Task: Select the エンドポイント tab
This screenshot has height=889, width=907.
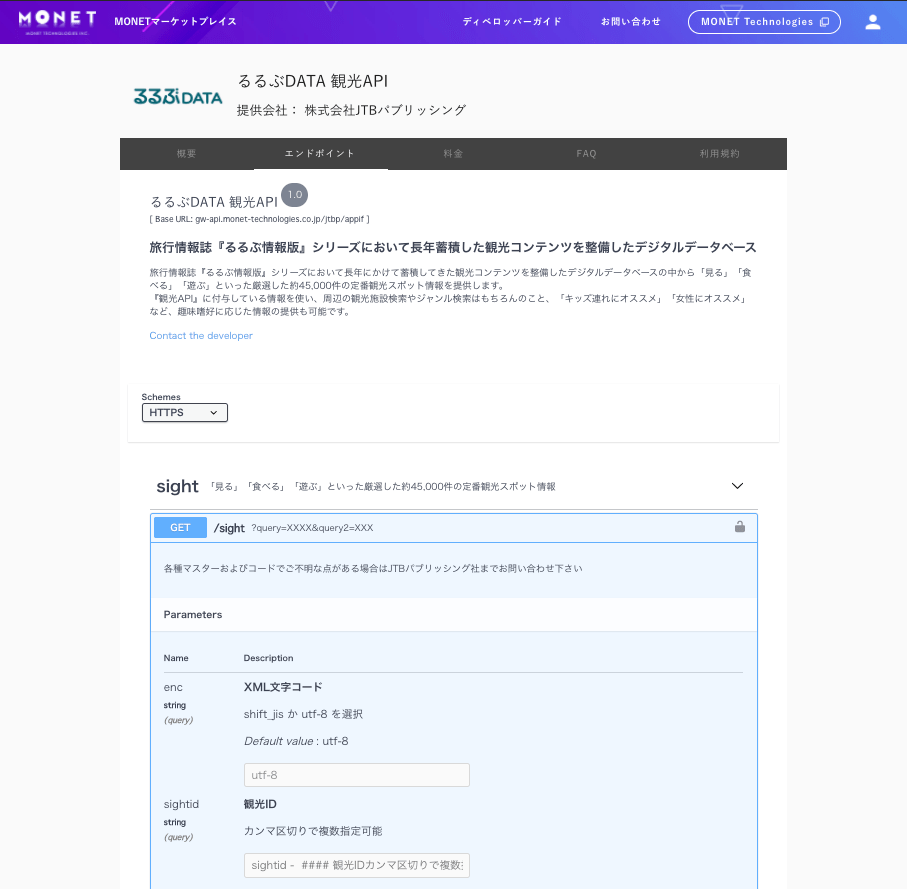Action: point(320,154)
